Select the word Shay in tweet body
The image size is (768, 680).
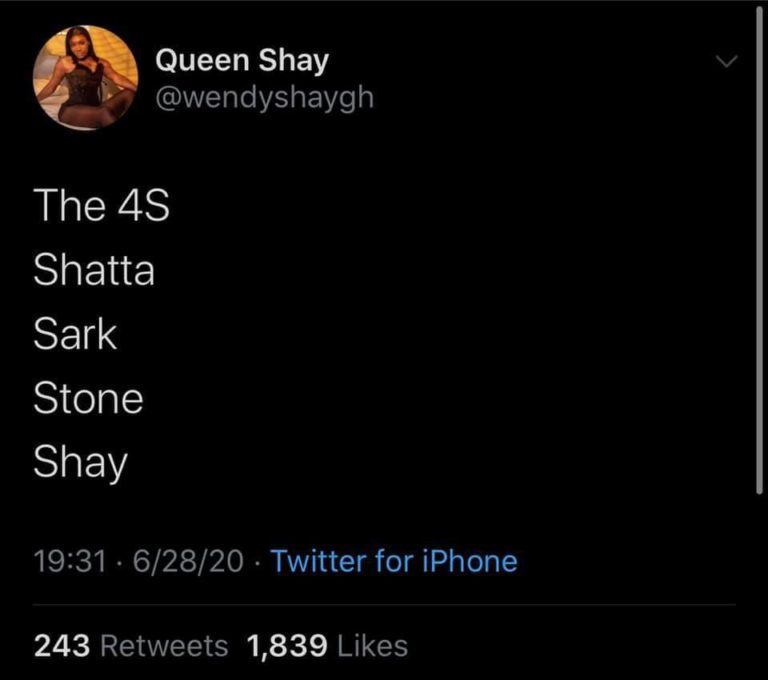pyautogui.click(x=81, y=463)
